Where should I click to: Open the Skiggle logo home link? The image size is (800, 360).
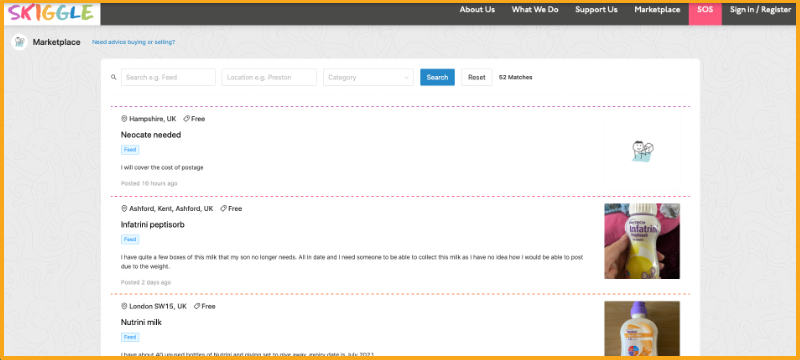pyautogui.click(x=52, y=13)
